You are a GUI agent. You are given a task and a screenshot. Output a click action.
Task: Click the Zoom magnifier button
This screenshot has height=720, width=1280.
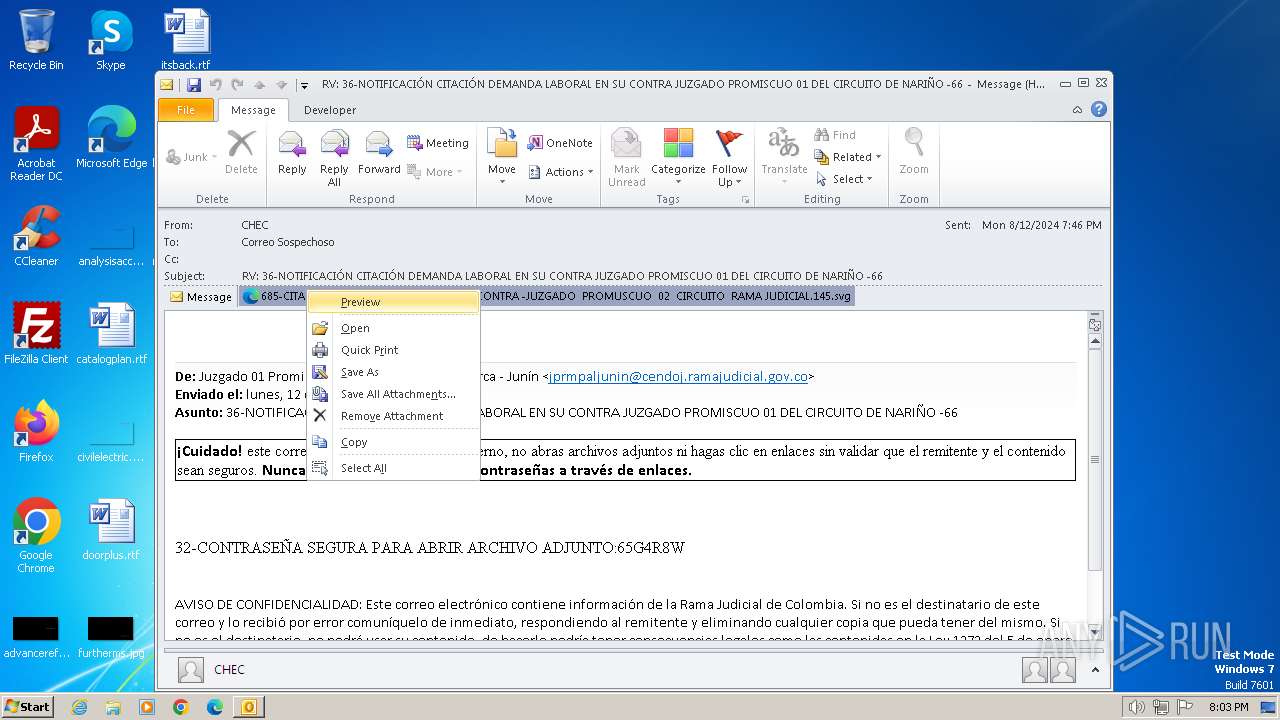914,154
